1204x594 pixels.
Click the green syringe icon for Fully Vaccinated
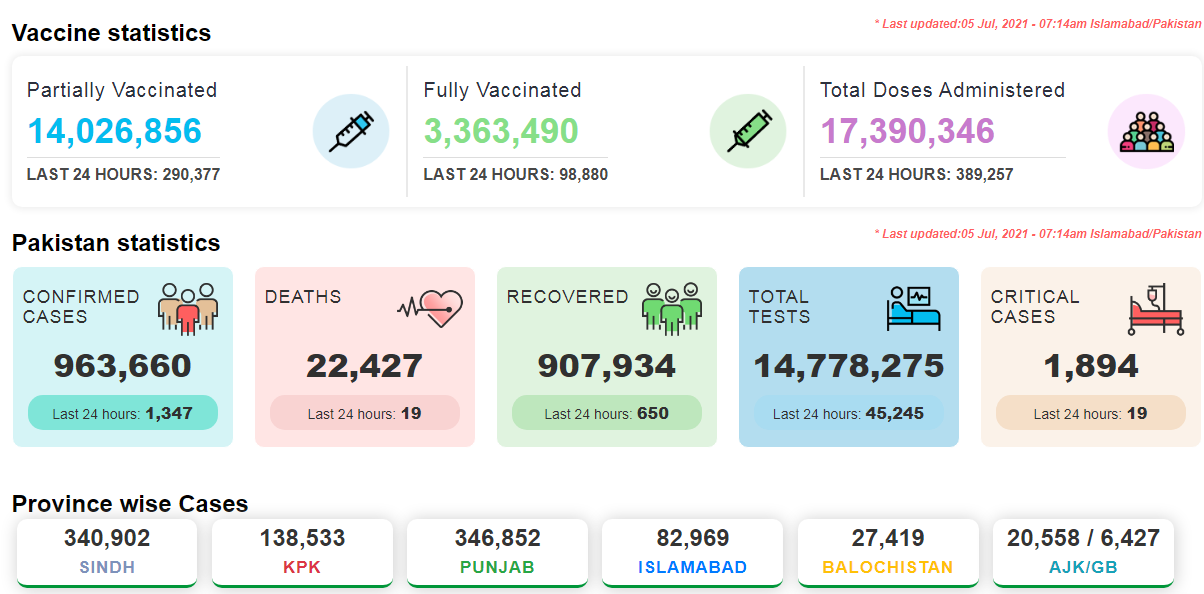(747, 131)
